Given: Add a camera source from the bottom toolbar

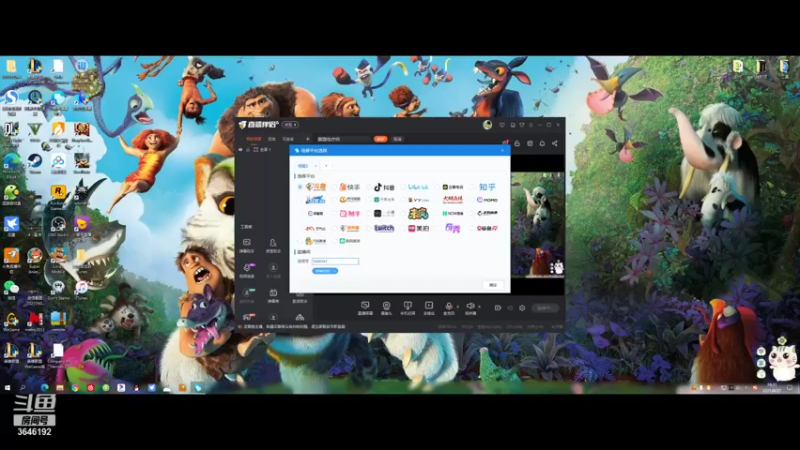Looking at the screenshot, I should pyautogui.click(x=386, y=308).
